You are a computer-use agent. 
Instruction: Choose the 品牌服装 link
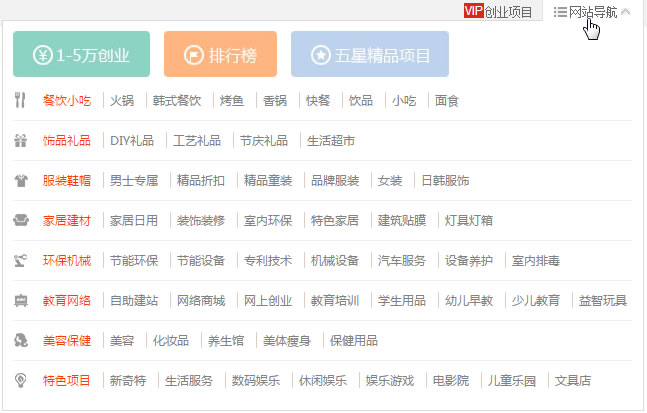click(x=335, y=180)
